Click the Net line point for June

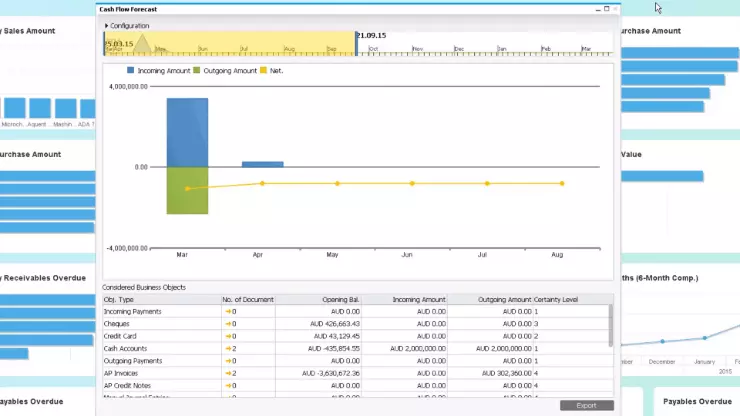pyautogui.click(x=412, y=183)
